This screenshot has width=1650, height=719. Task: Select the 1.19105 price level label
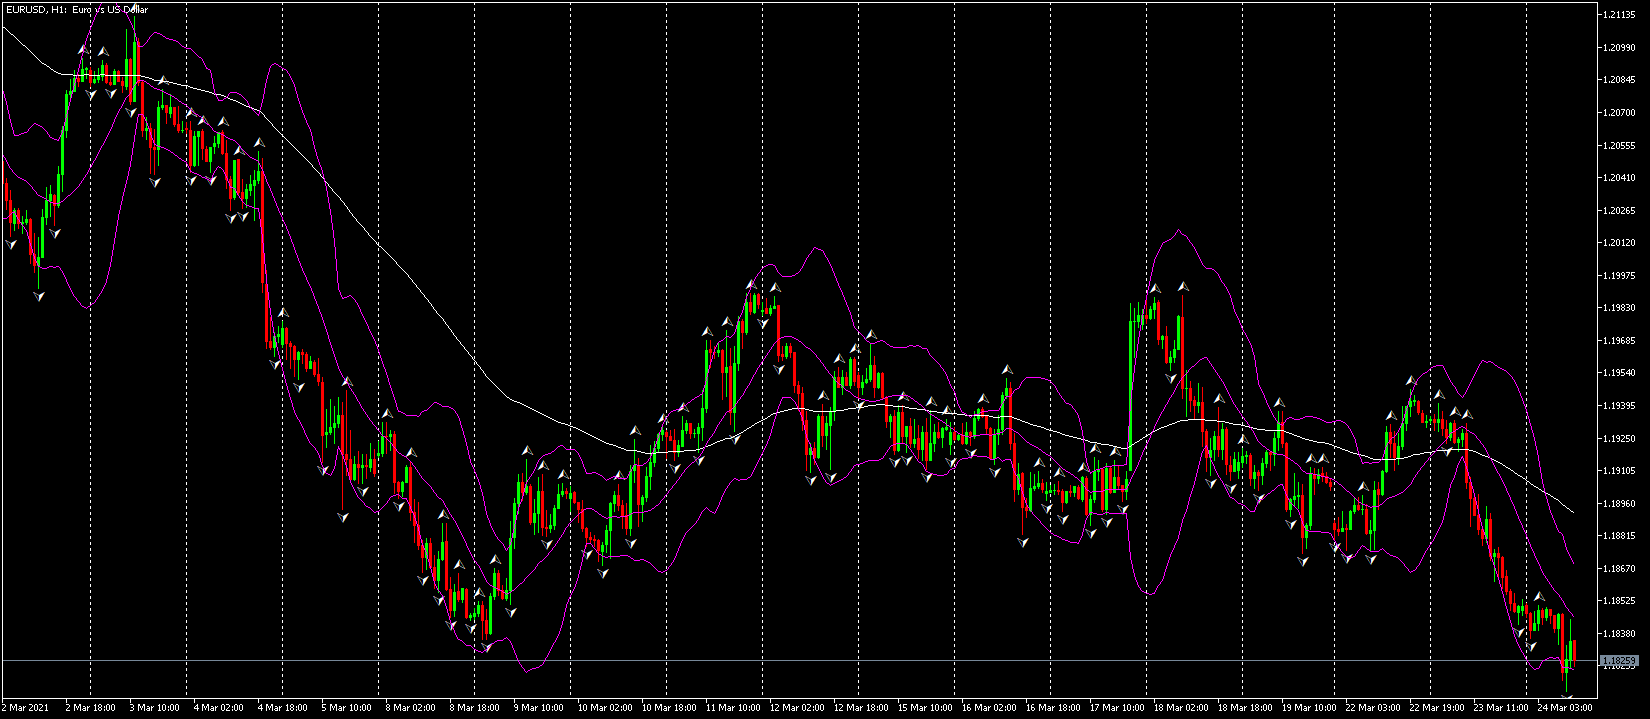click(1619, 471)
